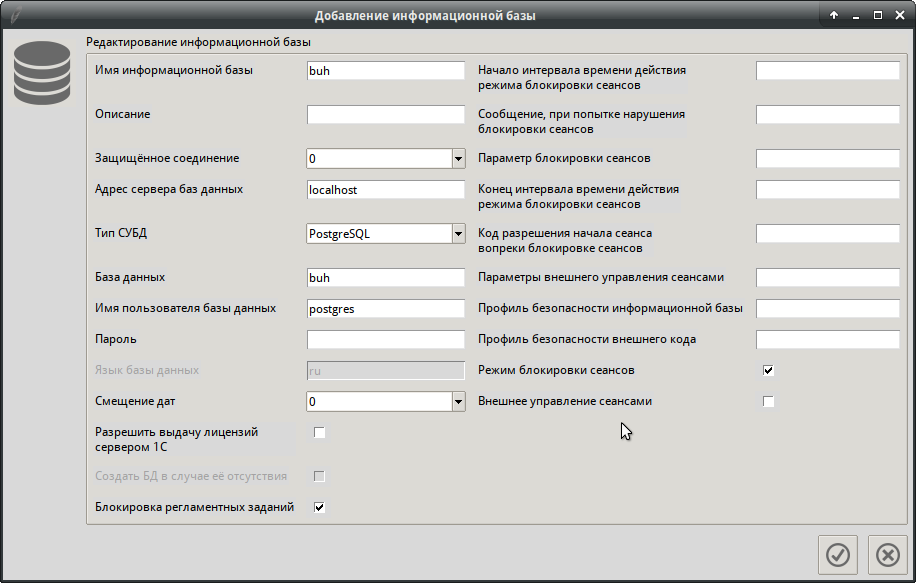Open the "Смещение дат" dropdown
Viewport: 916px width, 583px height.
coord(458,401)
